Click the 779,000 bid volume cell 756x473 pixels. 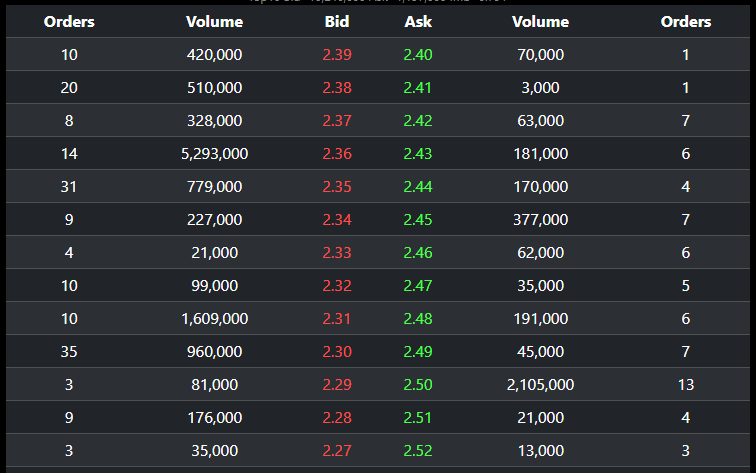(x=214, y=186)
